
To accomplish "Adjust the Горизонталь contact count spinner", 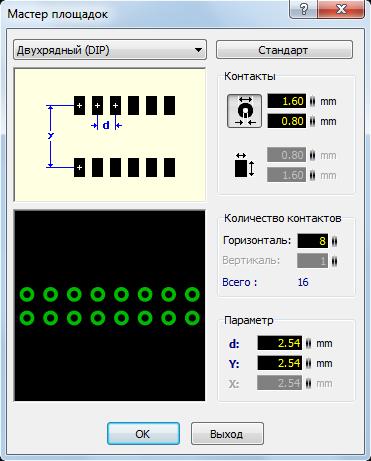I will click(x=334, y=241).
